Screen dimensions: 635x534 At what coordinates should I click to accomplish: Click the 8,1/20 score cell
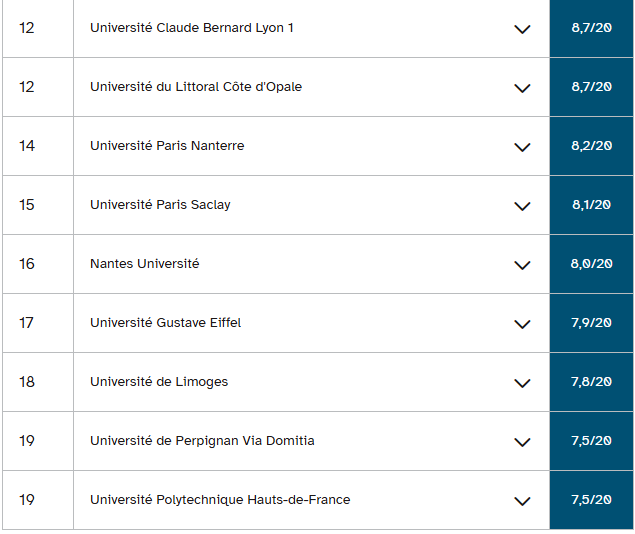591,205
